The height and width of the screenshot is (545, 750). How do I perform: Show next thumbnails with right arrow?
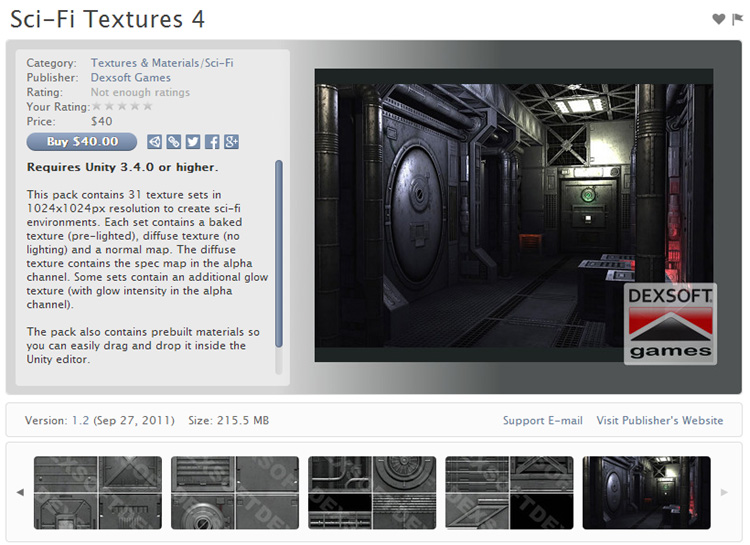point(724,492)
